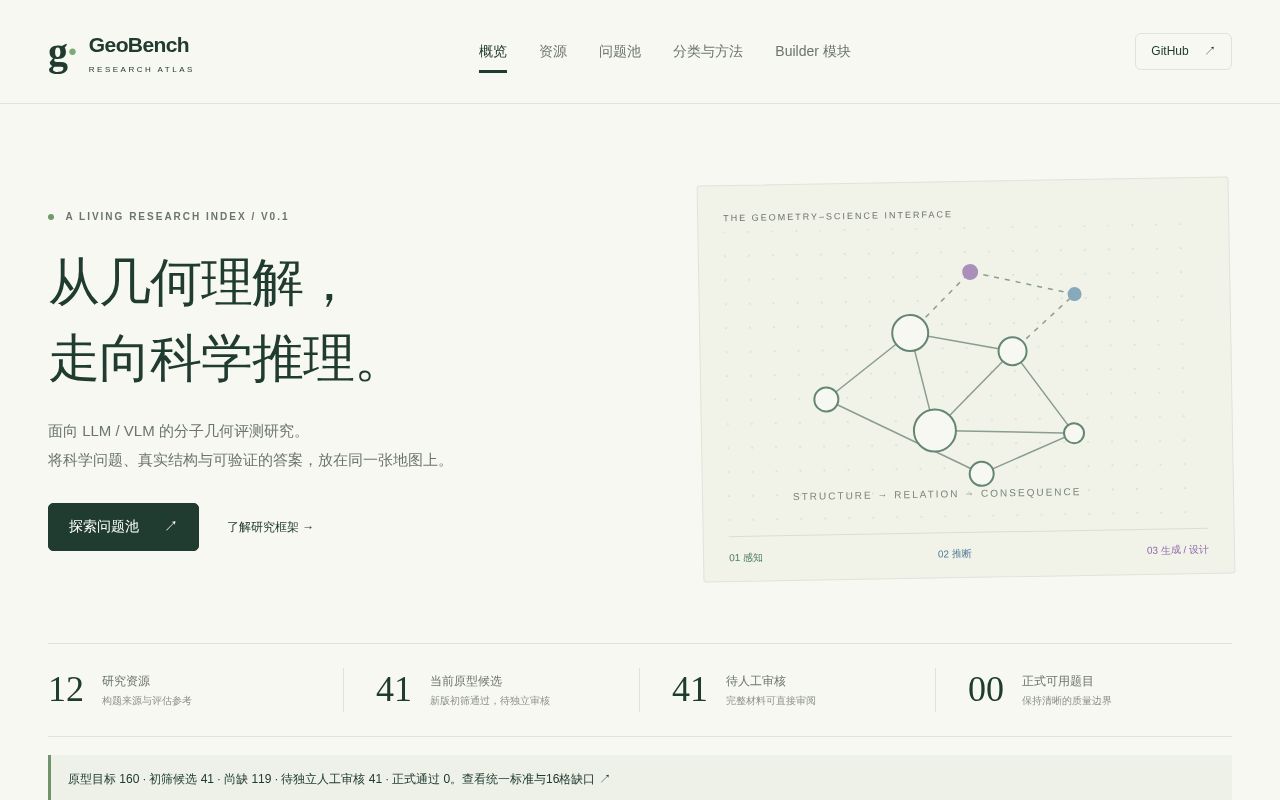Click the purple node in the diagram

tap(970, 272)
